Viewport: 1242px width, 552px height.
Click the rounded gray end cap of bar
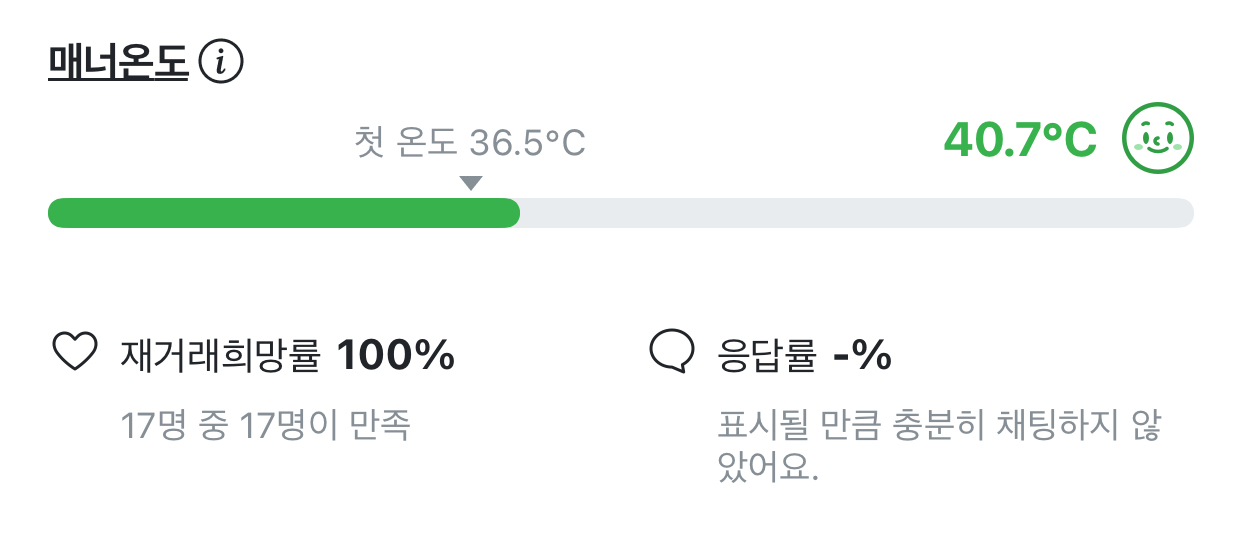coord(1182,213)
